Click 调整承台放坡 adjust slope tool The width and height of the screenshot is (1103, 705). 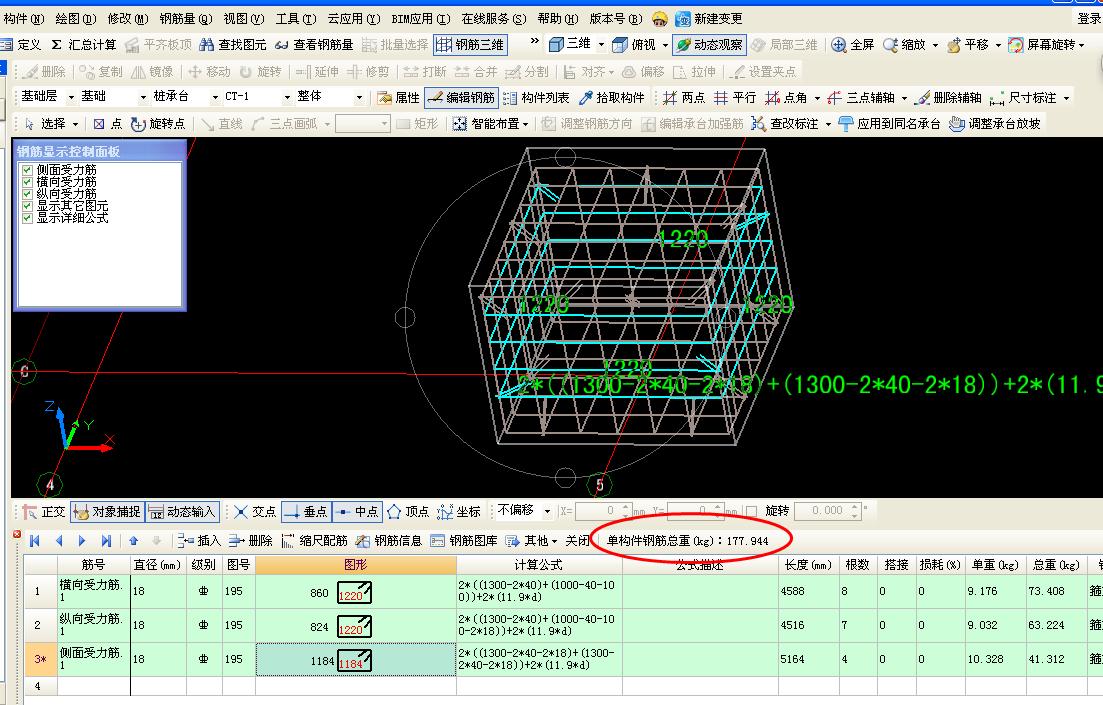coord(995,124)
